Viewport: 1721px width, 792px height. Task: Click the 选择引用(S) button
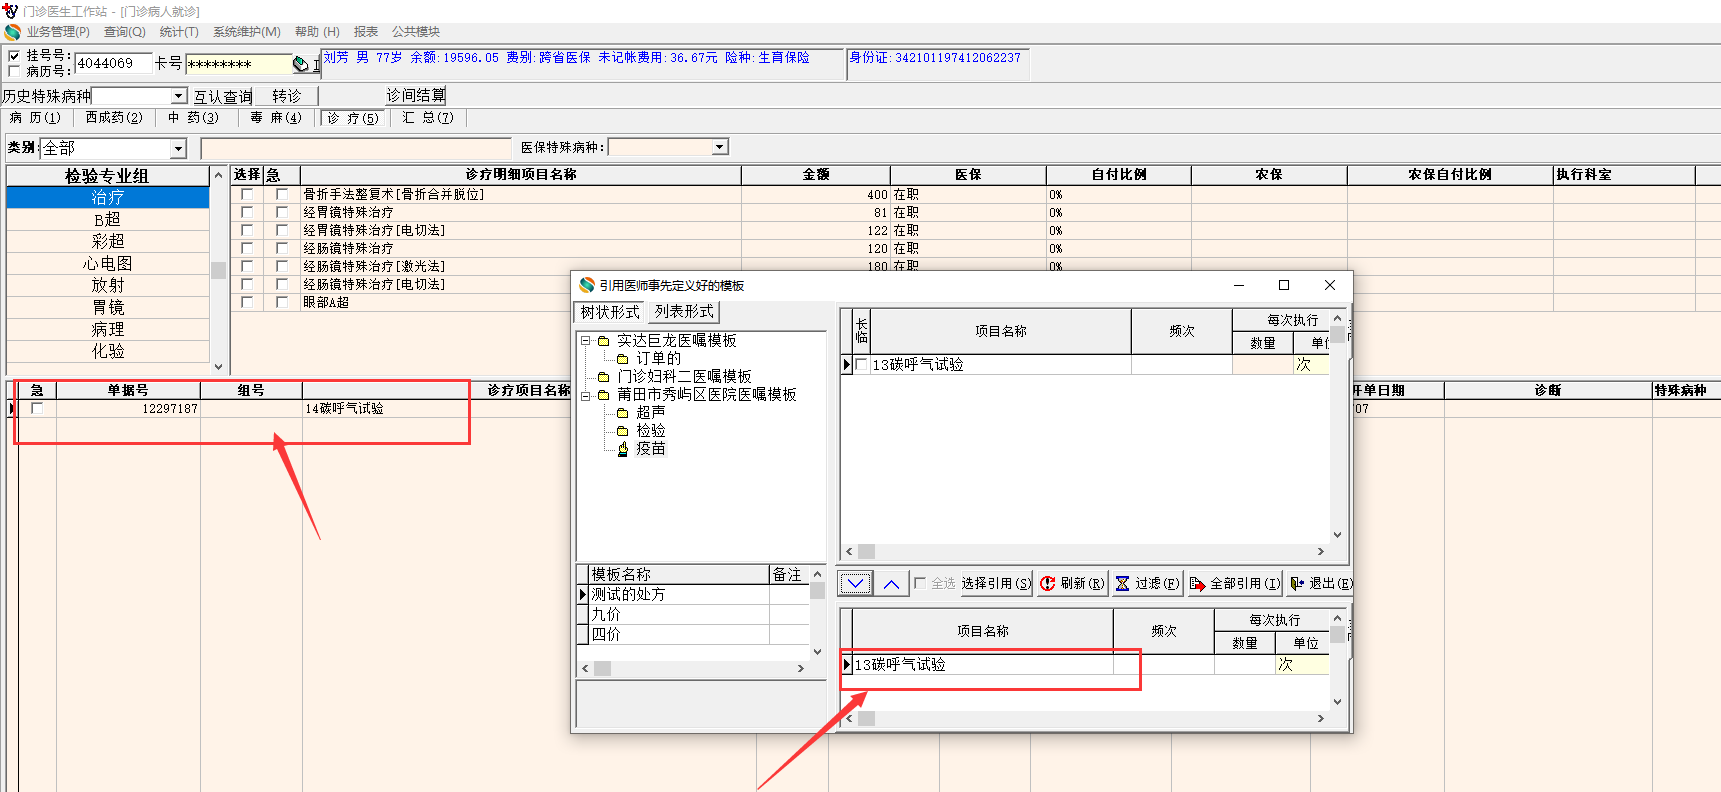pyautogui.click(x=996, y=583)
